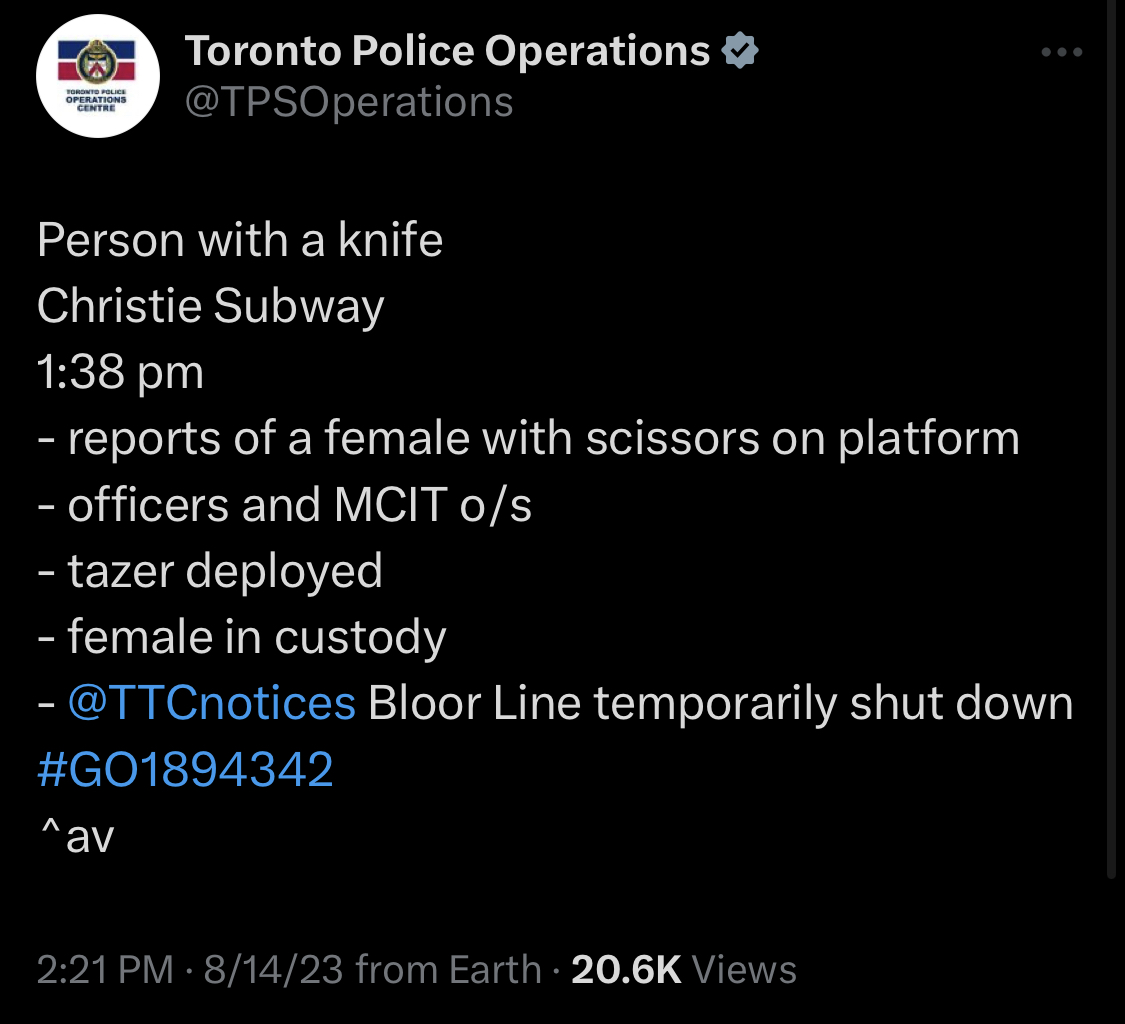1125x1024 pixels.
Task: Click the 8/14/23 post date
Action: [x=273, y=970]
